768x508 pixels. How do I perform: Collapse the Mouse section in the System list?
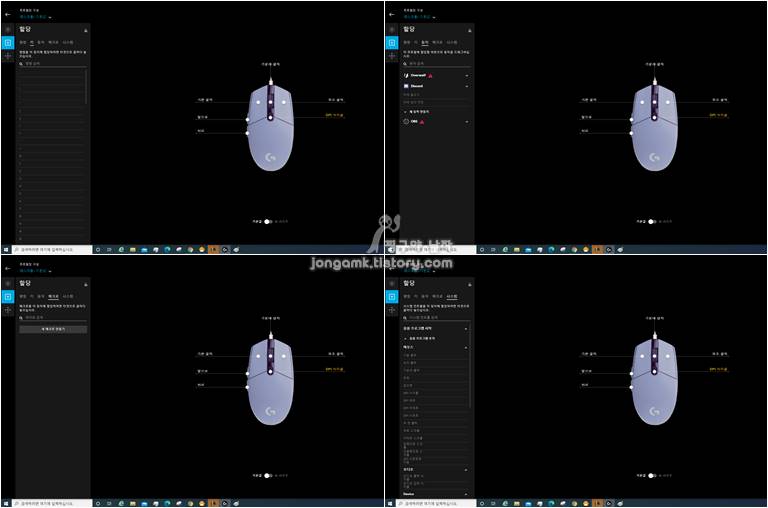[x=465, y=347]
